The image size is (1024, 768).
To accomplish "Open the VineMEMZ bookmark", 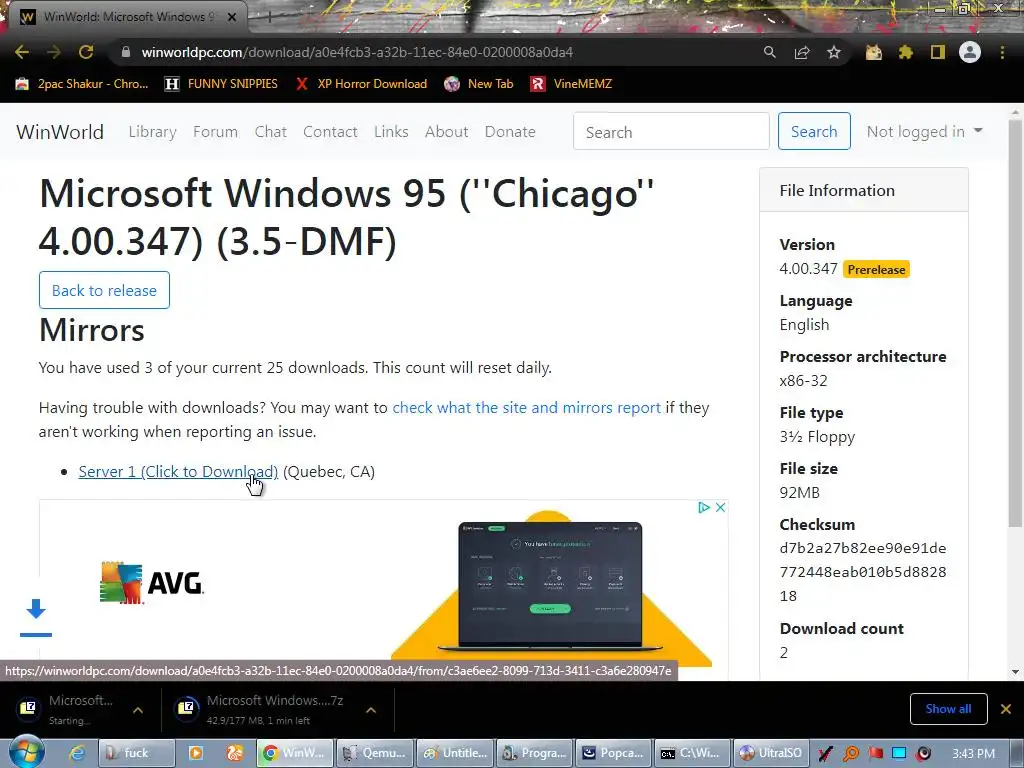I will (571, 84).
